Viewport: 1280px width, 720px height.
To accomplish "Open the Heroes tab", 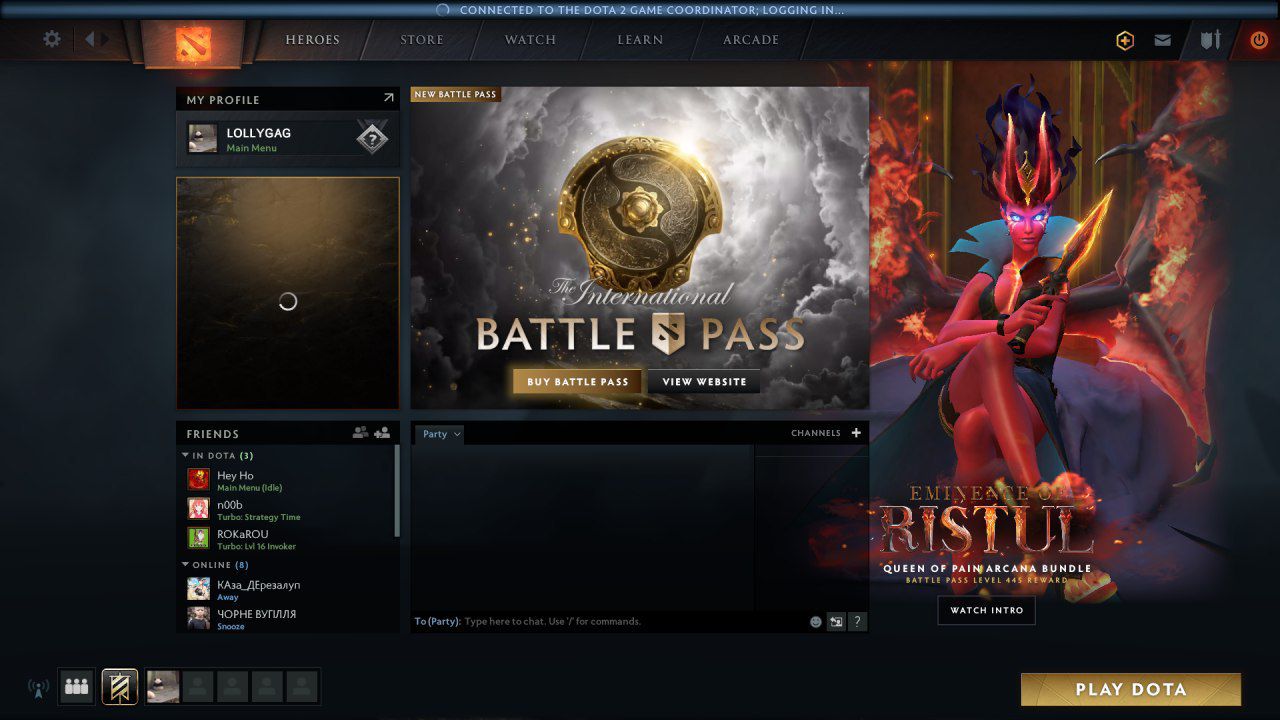I will point(312,40).
